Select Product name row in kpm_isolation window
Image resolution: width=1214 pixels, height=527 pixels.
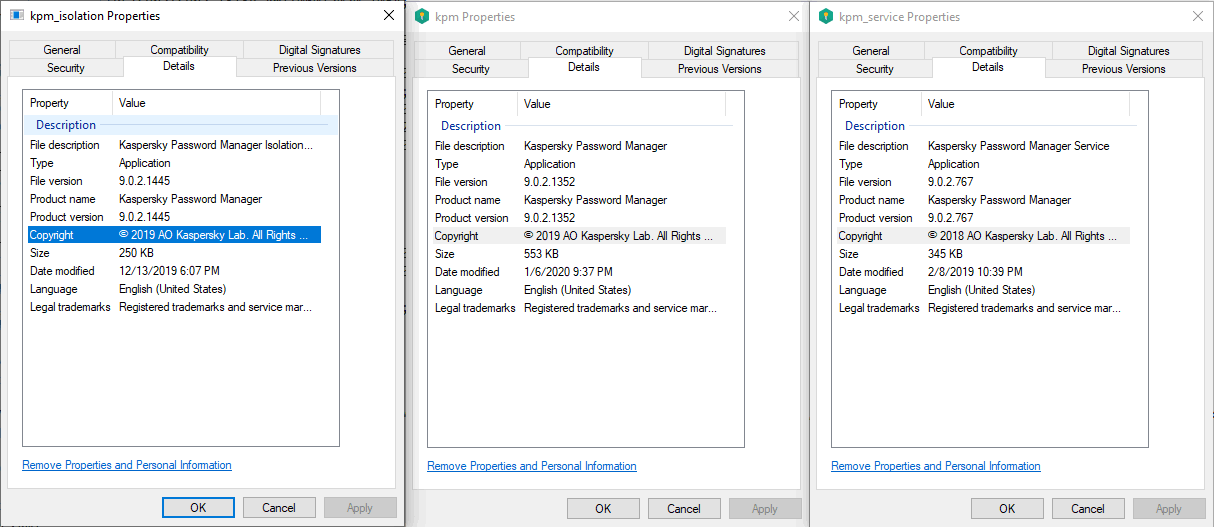click(x=174, y=199)
